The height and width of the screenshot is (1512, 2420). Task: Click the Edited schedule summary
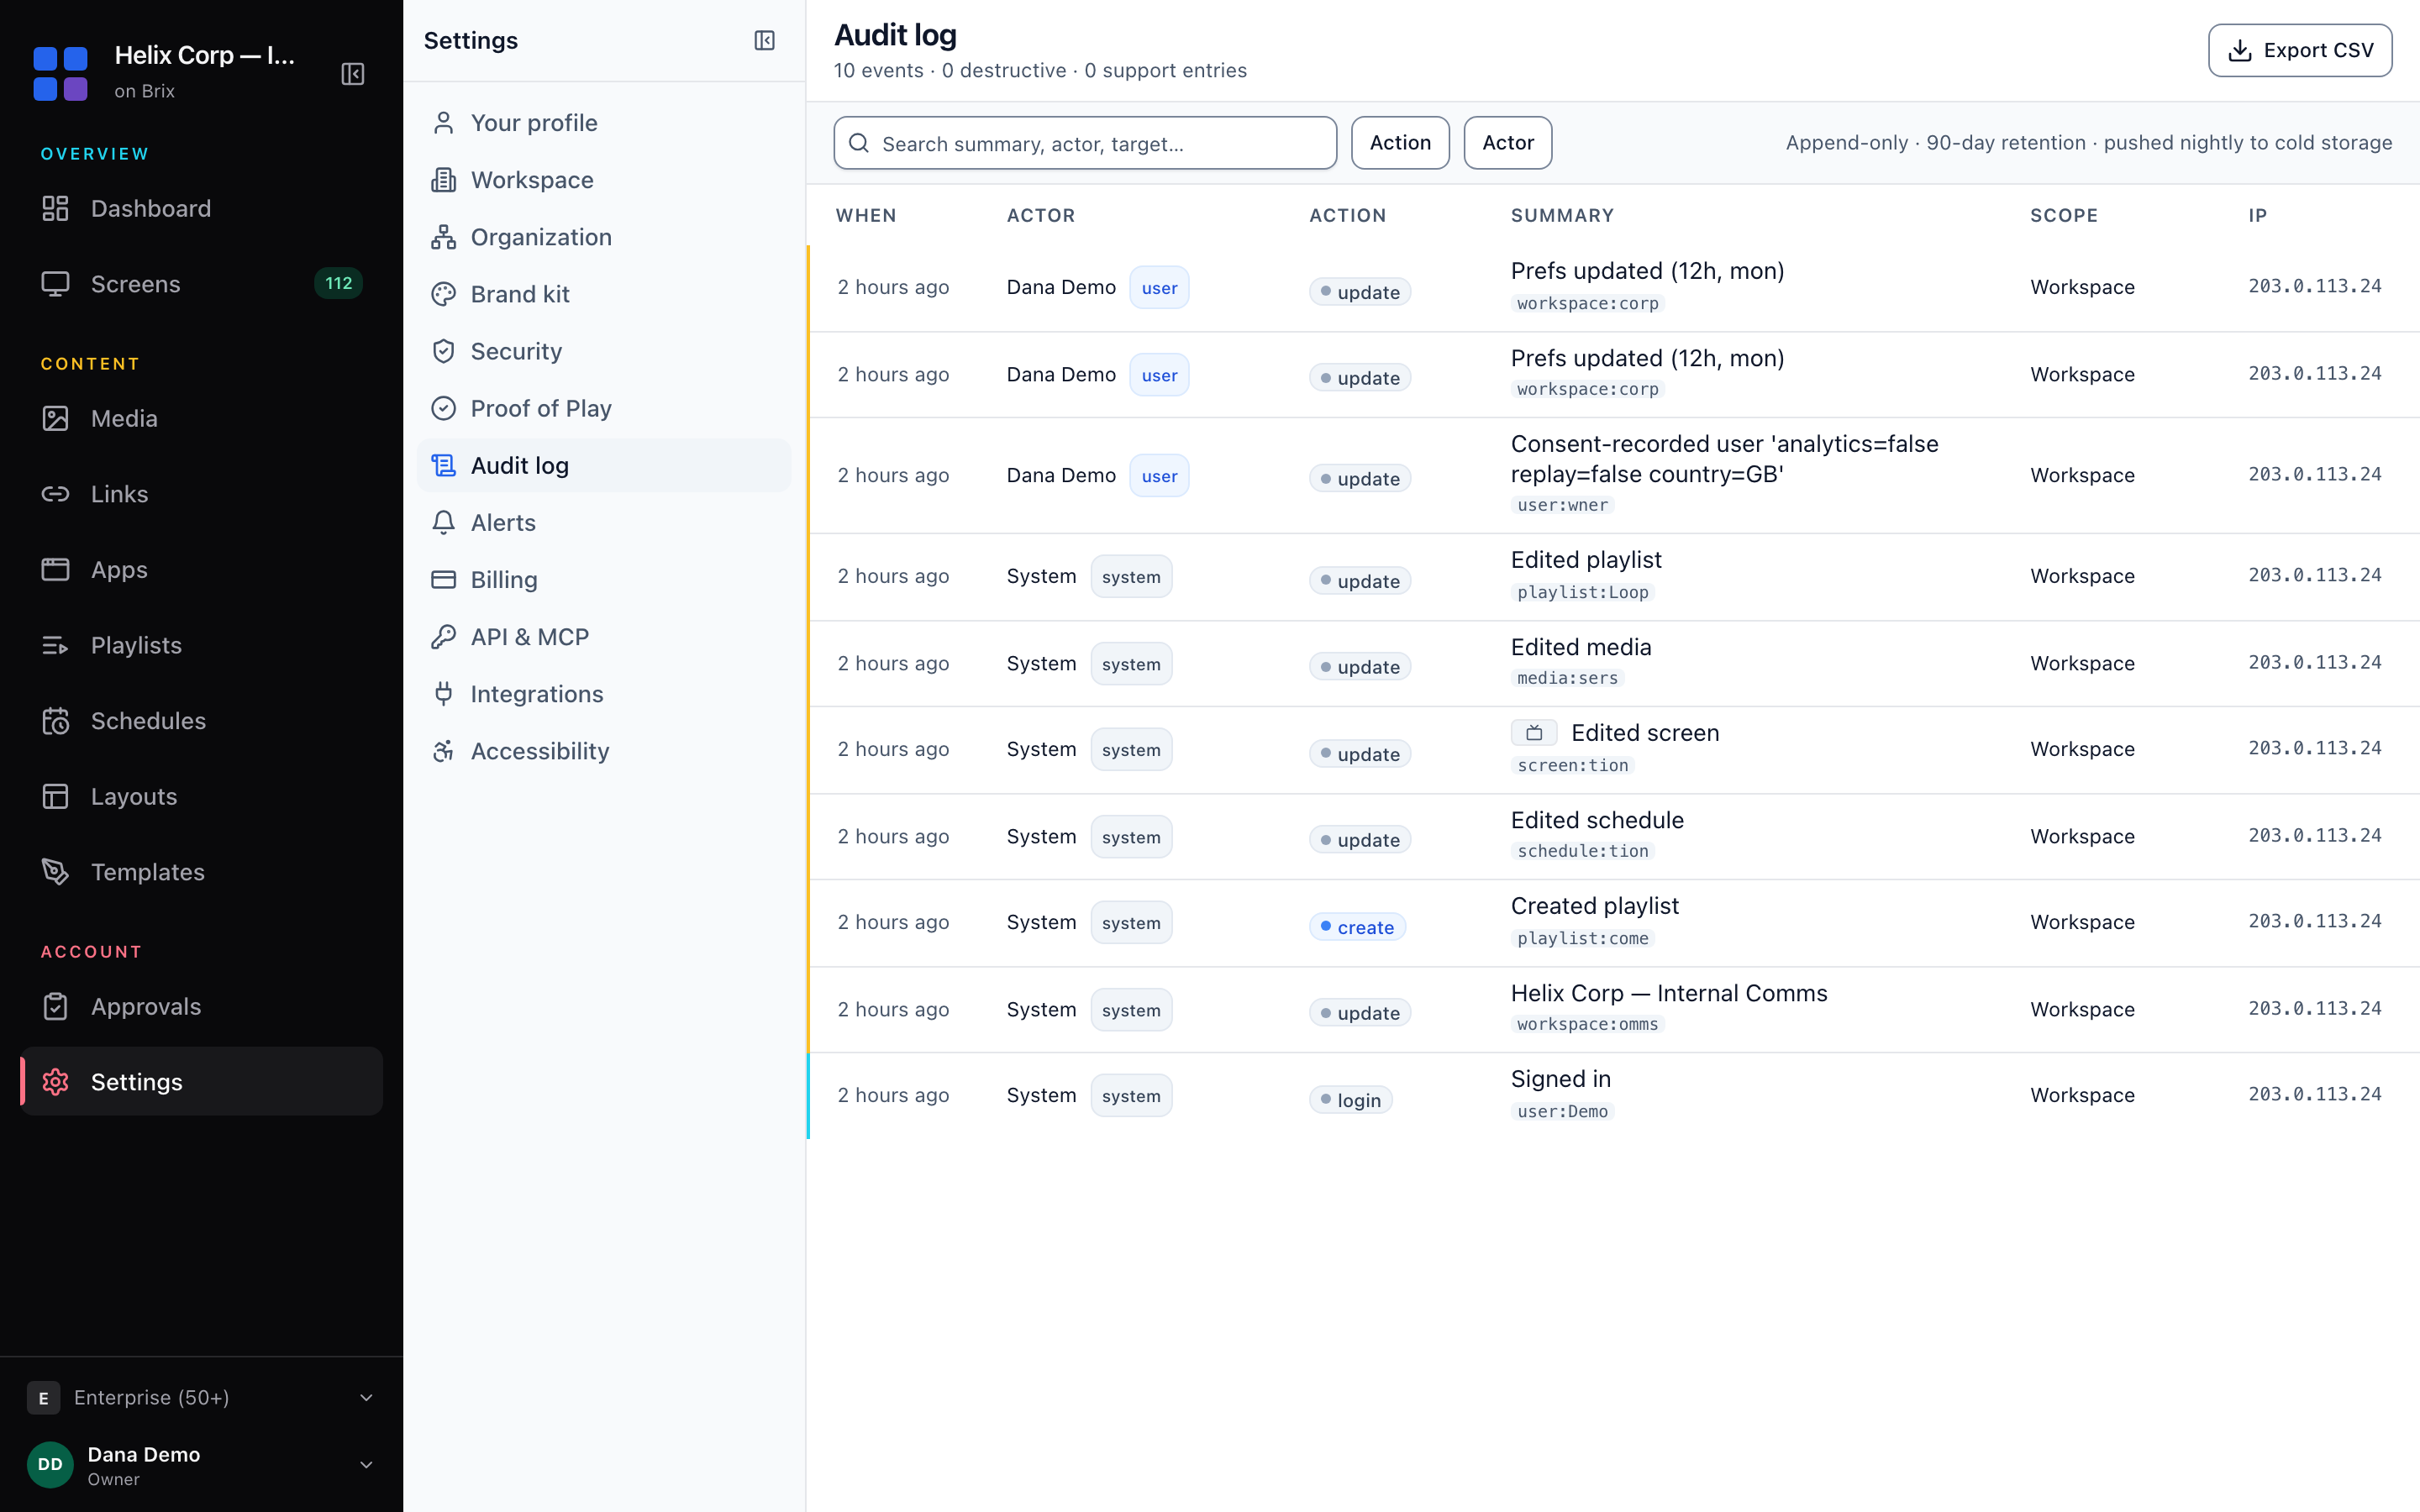click(1597, 820)
